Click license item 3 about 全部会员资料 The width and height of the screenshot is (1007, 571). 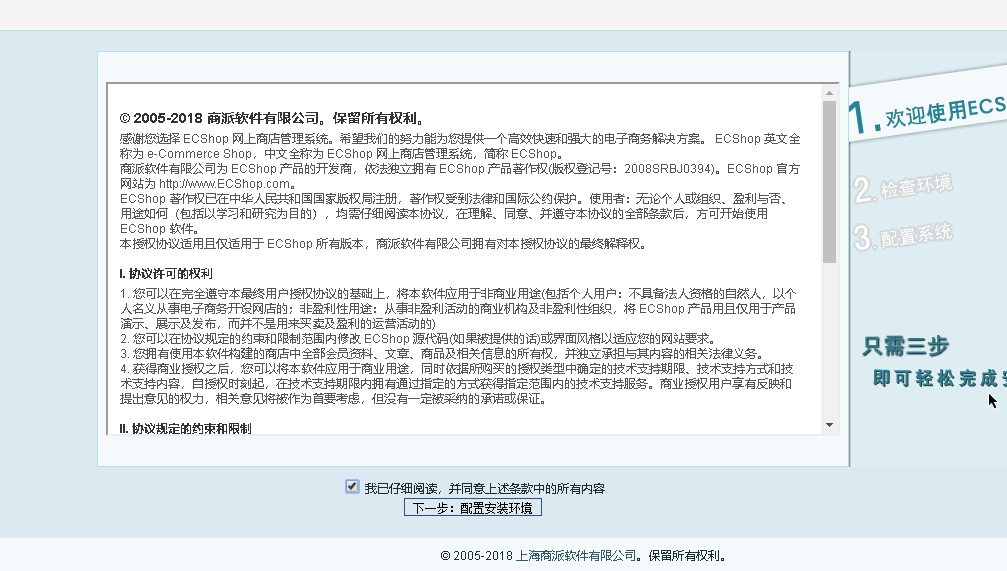(x=442, y=354)
